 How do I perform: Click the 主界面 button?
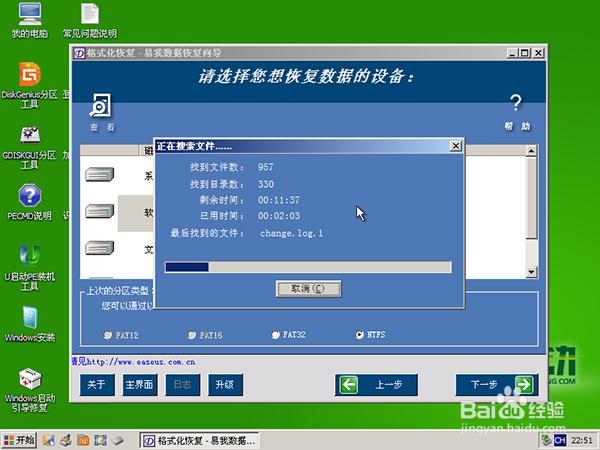pos(140,385)
